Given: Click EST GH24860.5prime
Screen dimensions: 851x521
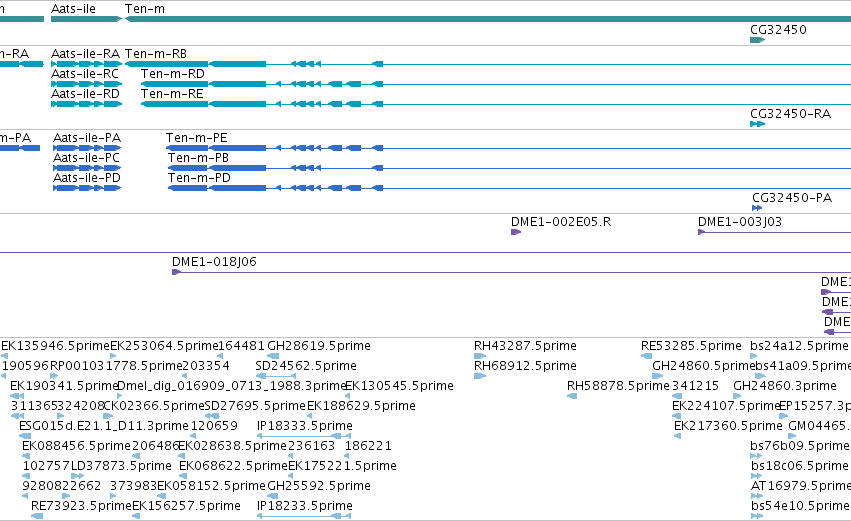Looking at the screenshot, I should pyautogui.click(x=703, y=366).
